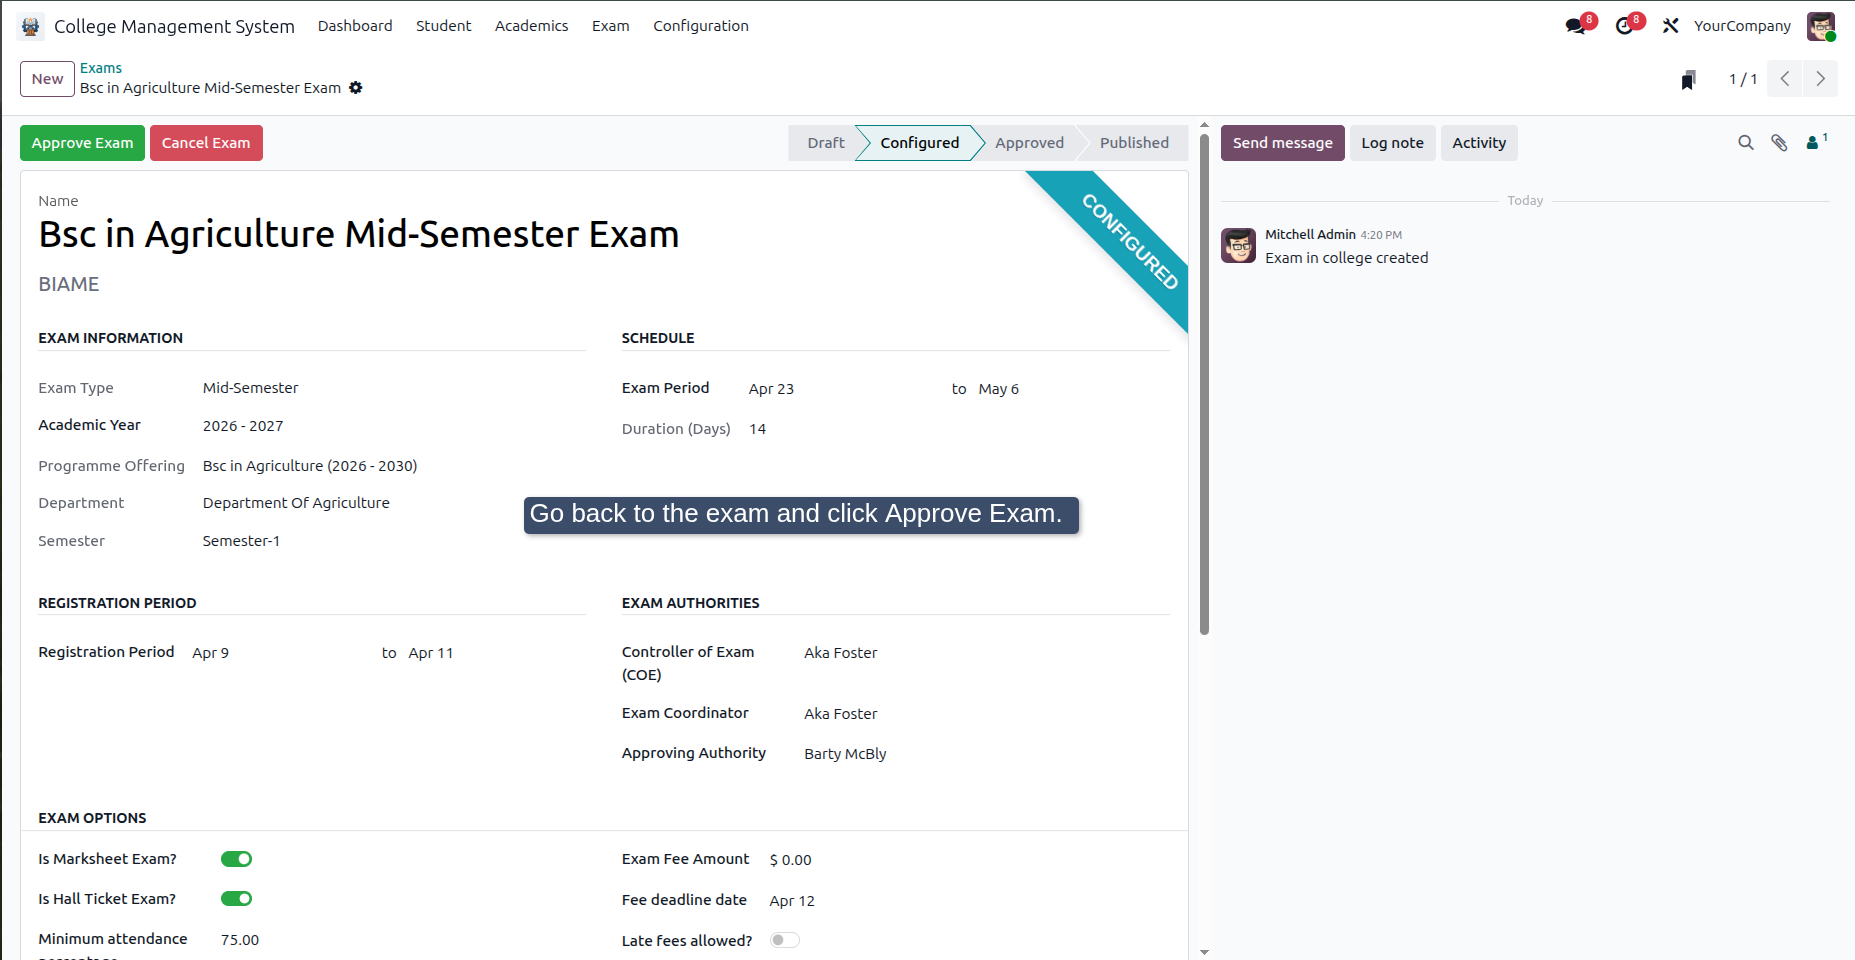
Task: Click the Log note button
Action: [x=1393, y=143]
